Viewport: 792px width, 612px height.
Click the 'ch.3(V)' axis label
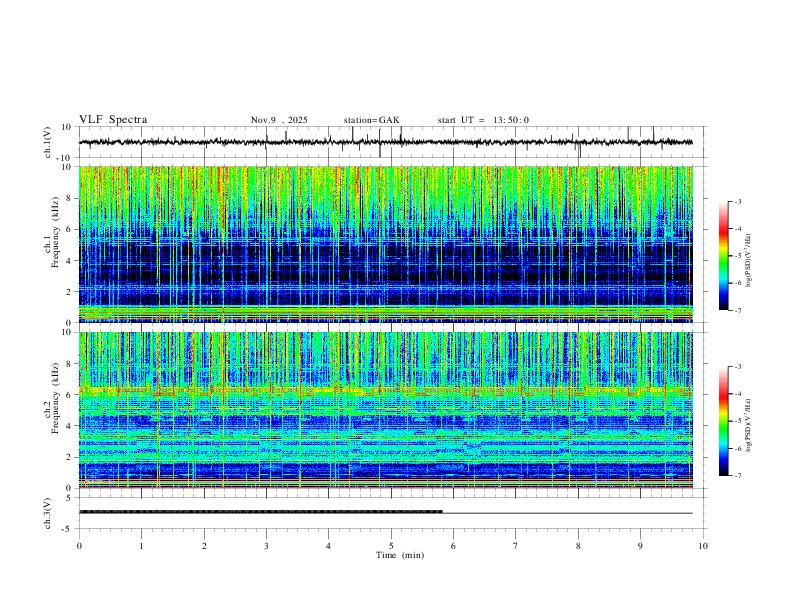pos(48,514)
